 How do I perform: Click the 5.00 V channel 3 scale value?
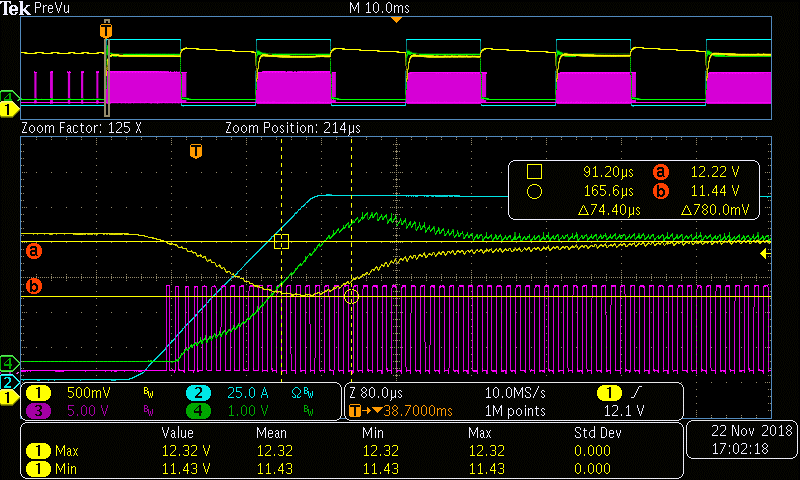coord(87,411)
